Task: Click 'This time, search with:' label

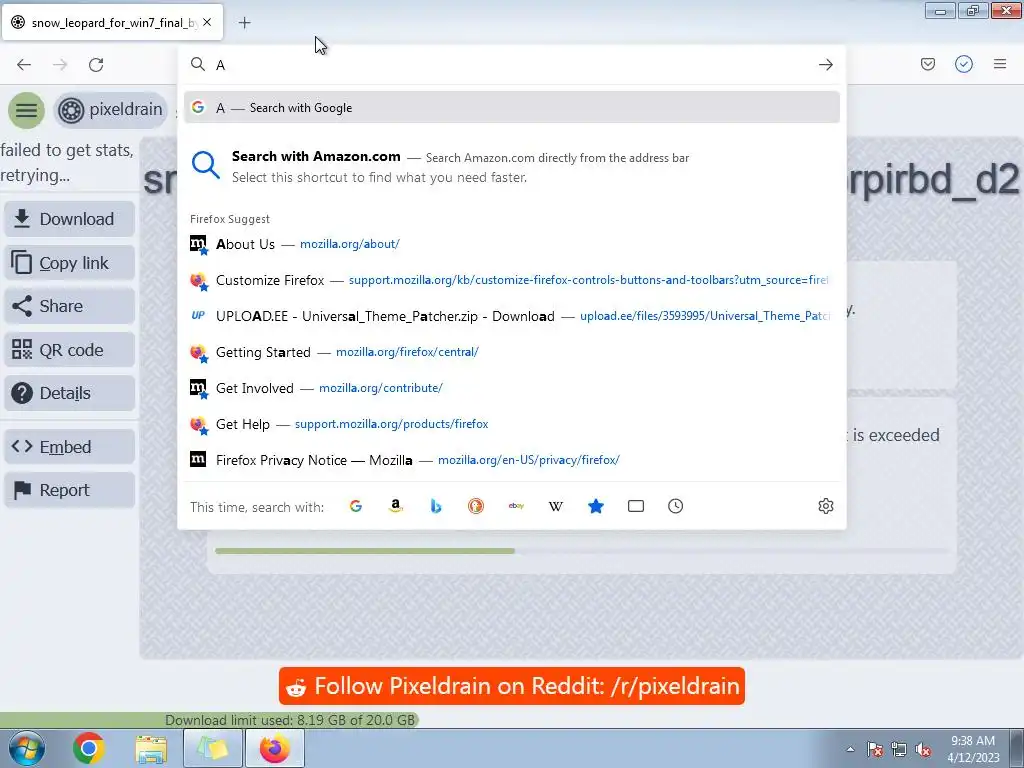Action: tap(257, 507)
